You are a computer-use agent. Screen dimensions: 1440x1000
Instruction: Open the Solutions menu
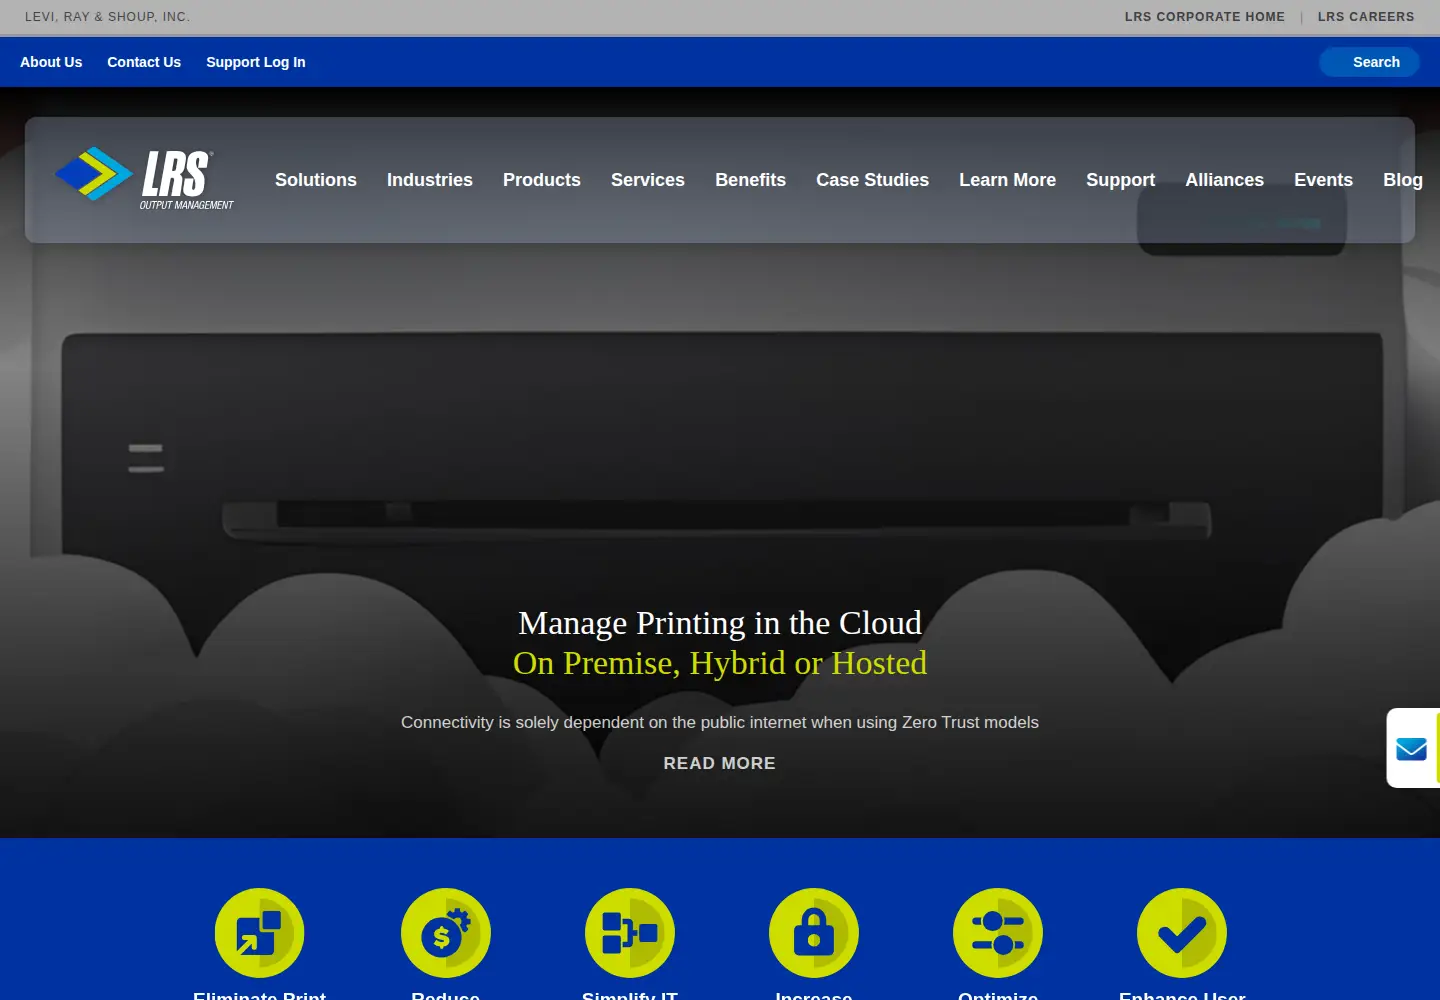pyautogui.click(x=316, y=180)
